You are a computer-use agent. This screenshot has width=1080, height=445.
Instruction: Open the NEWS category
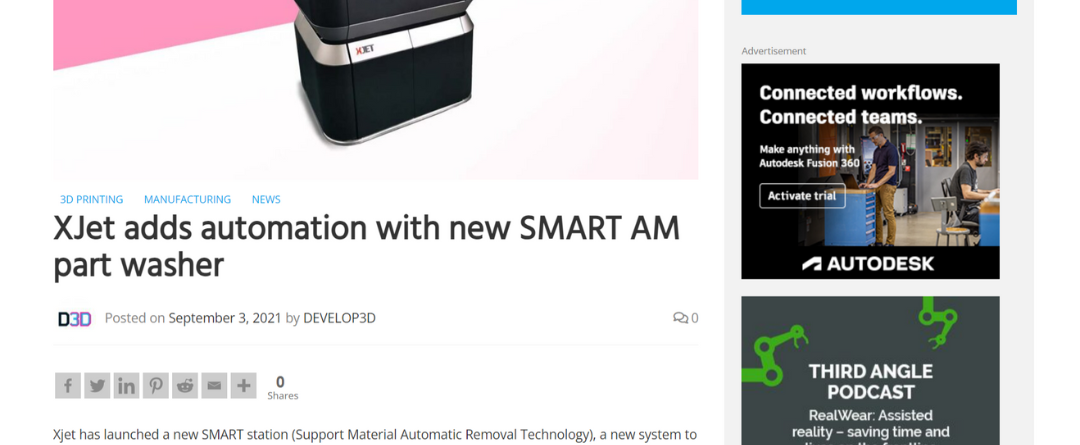point(266,199)
